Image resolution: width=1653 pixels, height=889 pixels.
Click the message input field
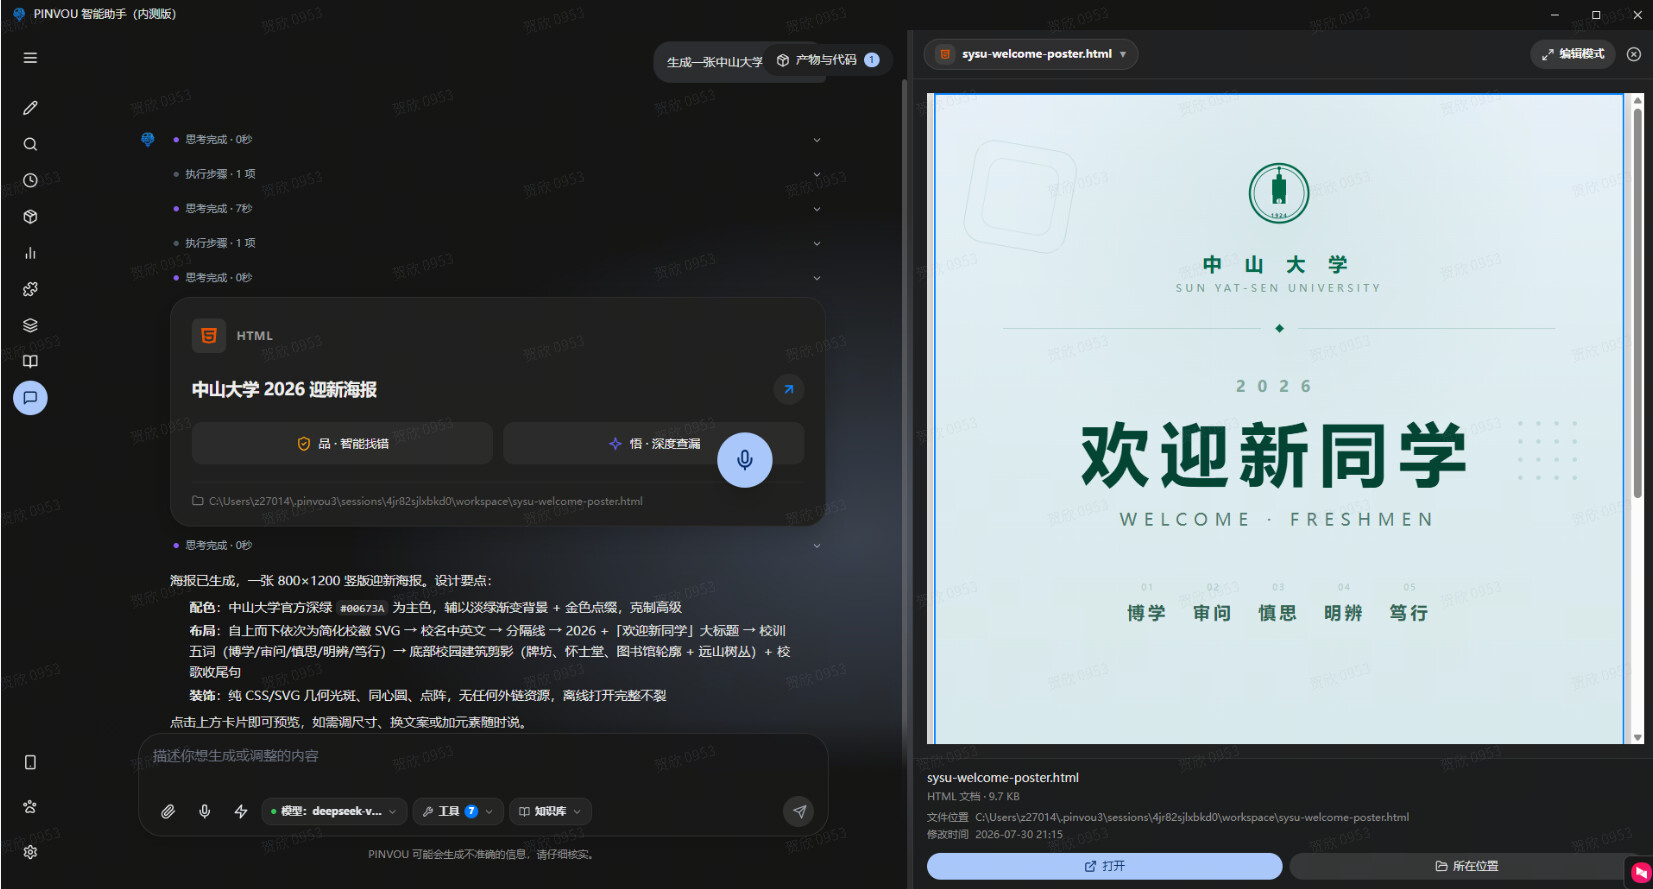point(483,757)
